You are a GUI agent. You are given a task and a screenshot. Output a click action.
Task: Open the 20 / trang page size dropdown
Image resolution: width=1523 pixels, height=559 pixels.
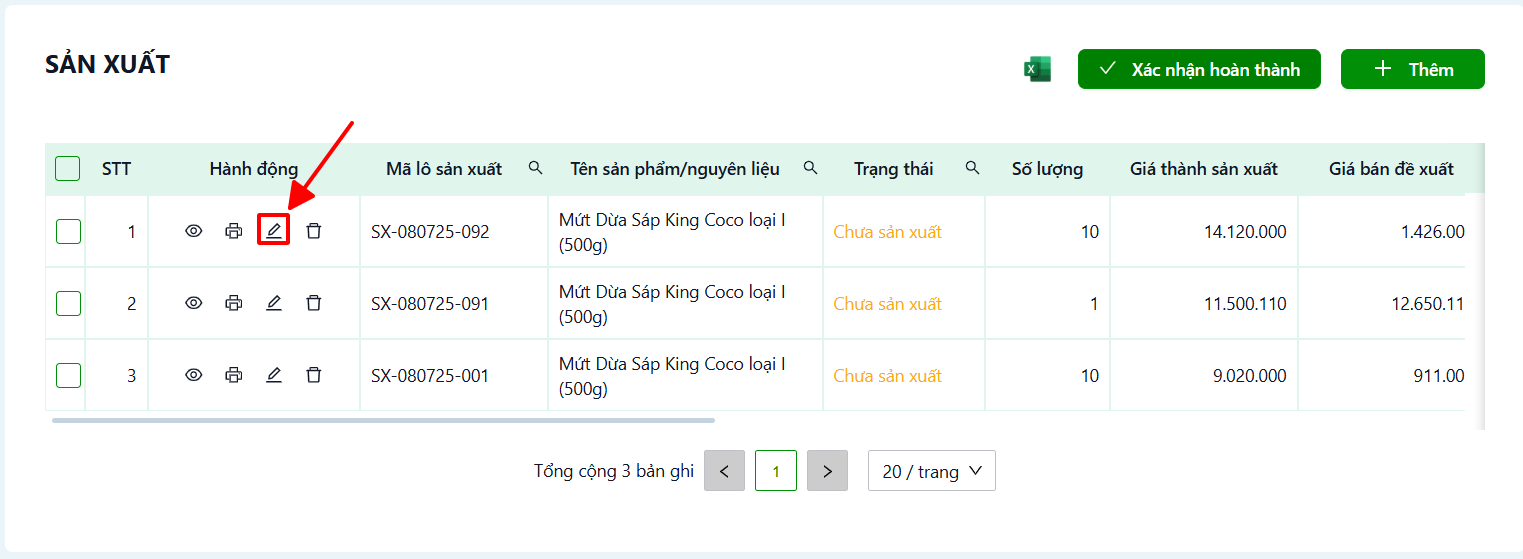932,470
